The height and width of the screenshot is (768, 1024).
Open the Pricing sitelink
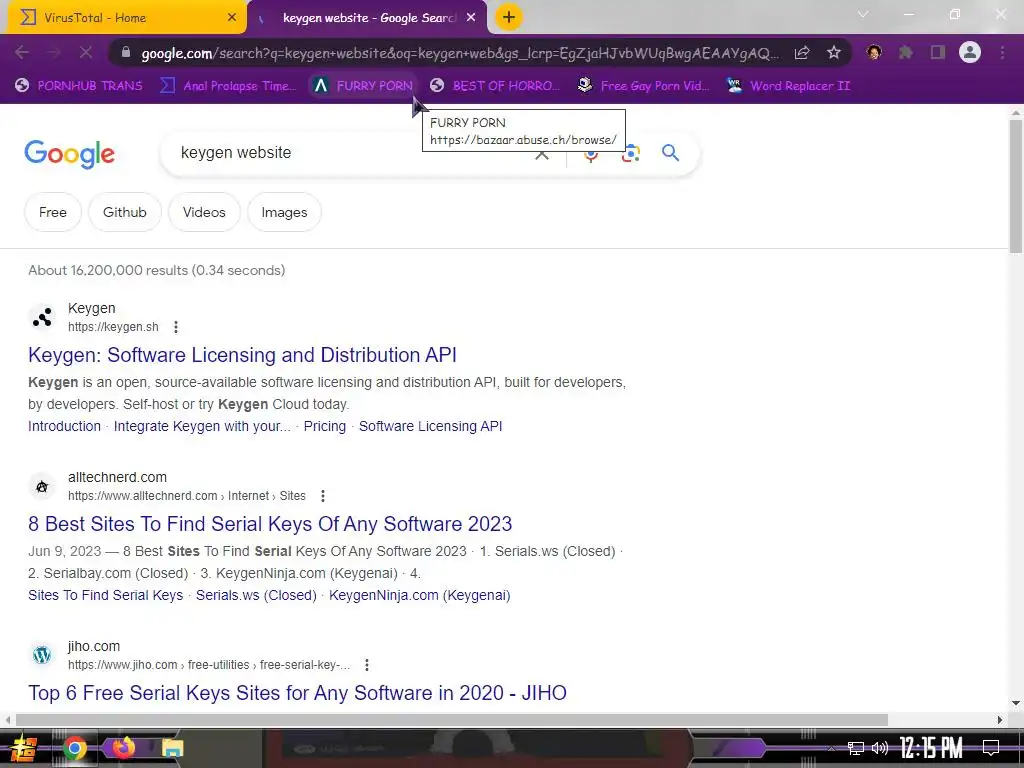coord(325,426)
